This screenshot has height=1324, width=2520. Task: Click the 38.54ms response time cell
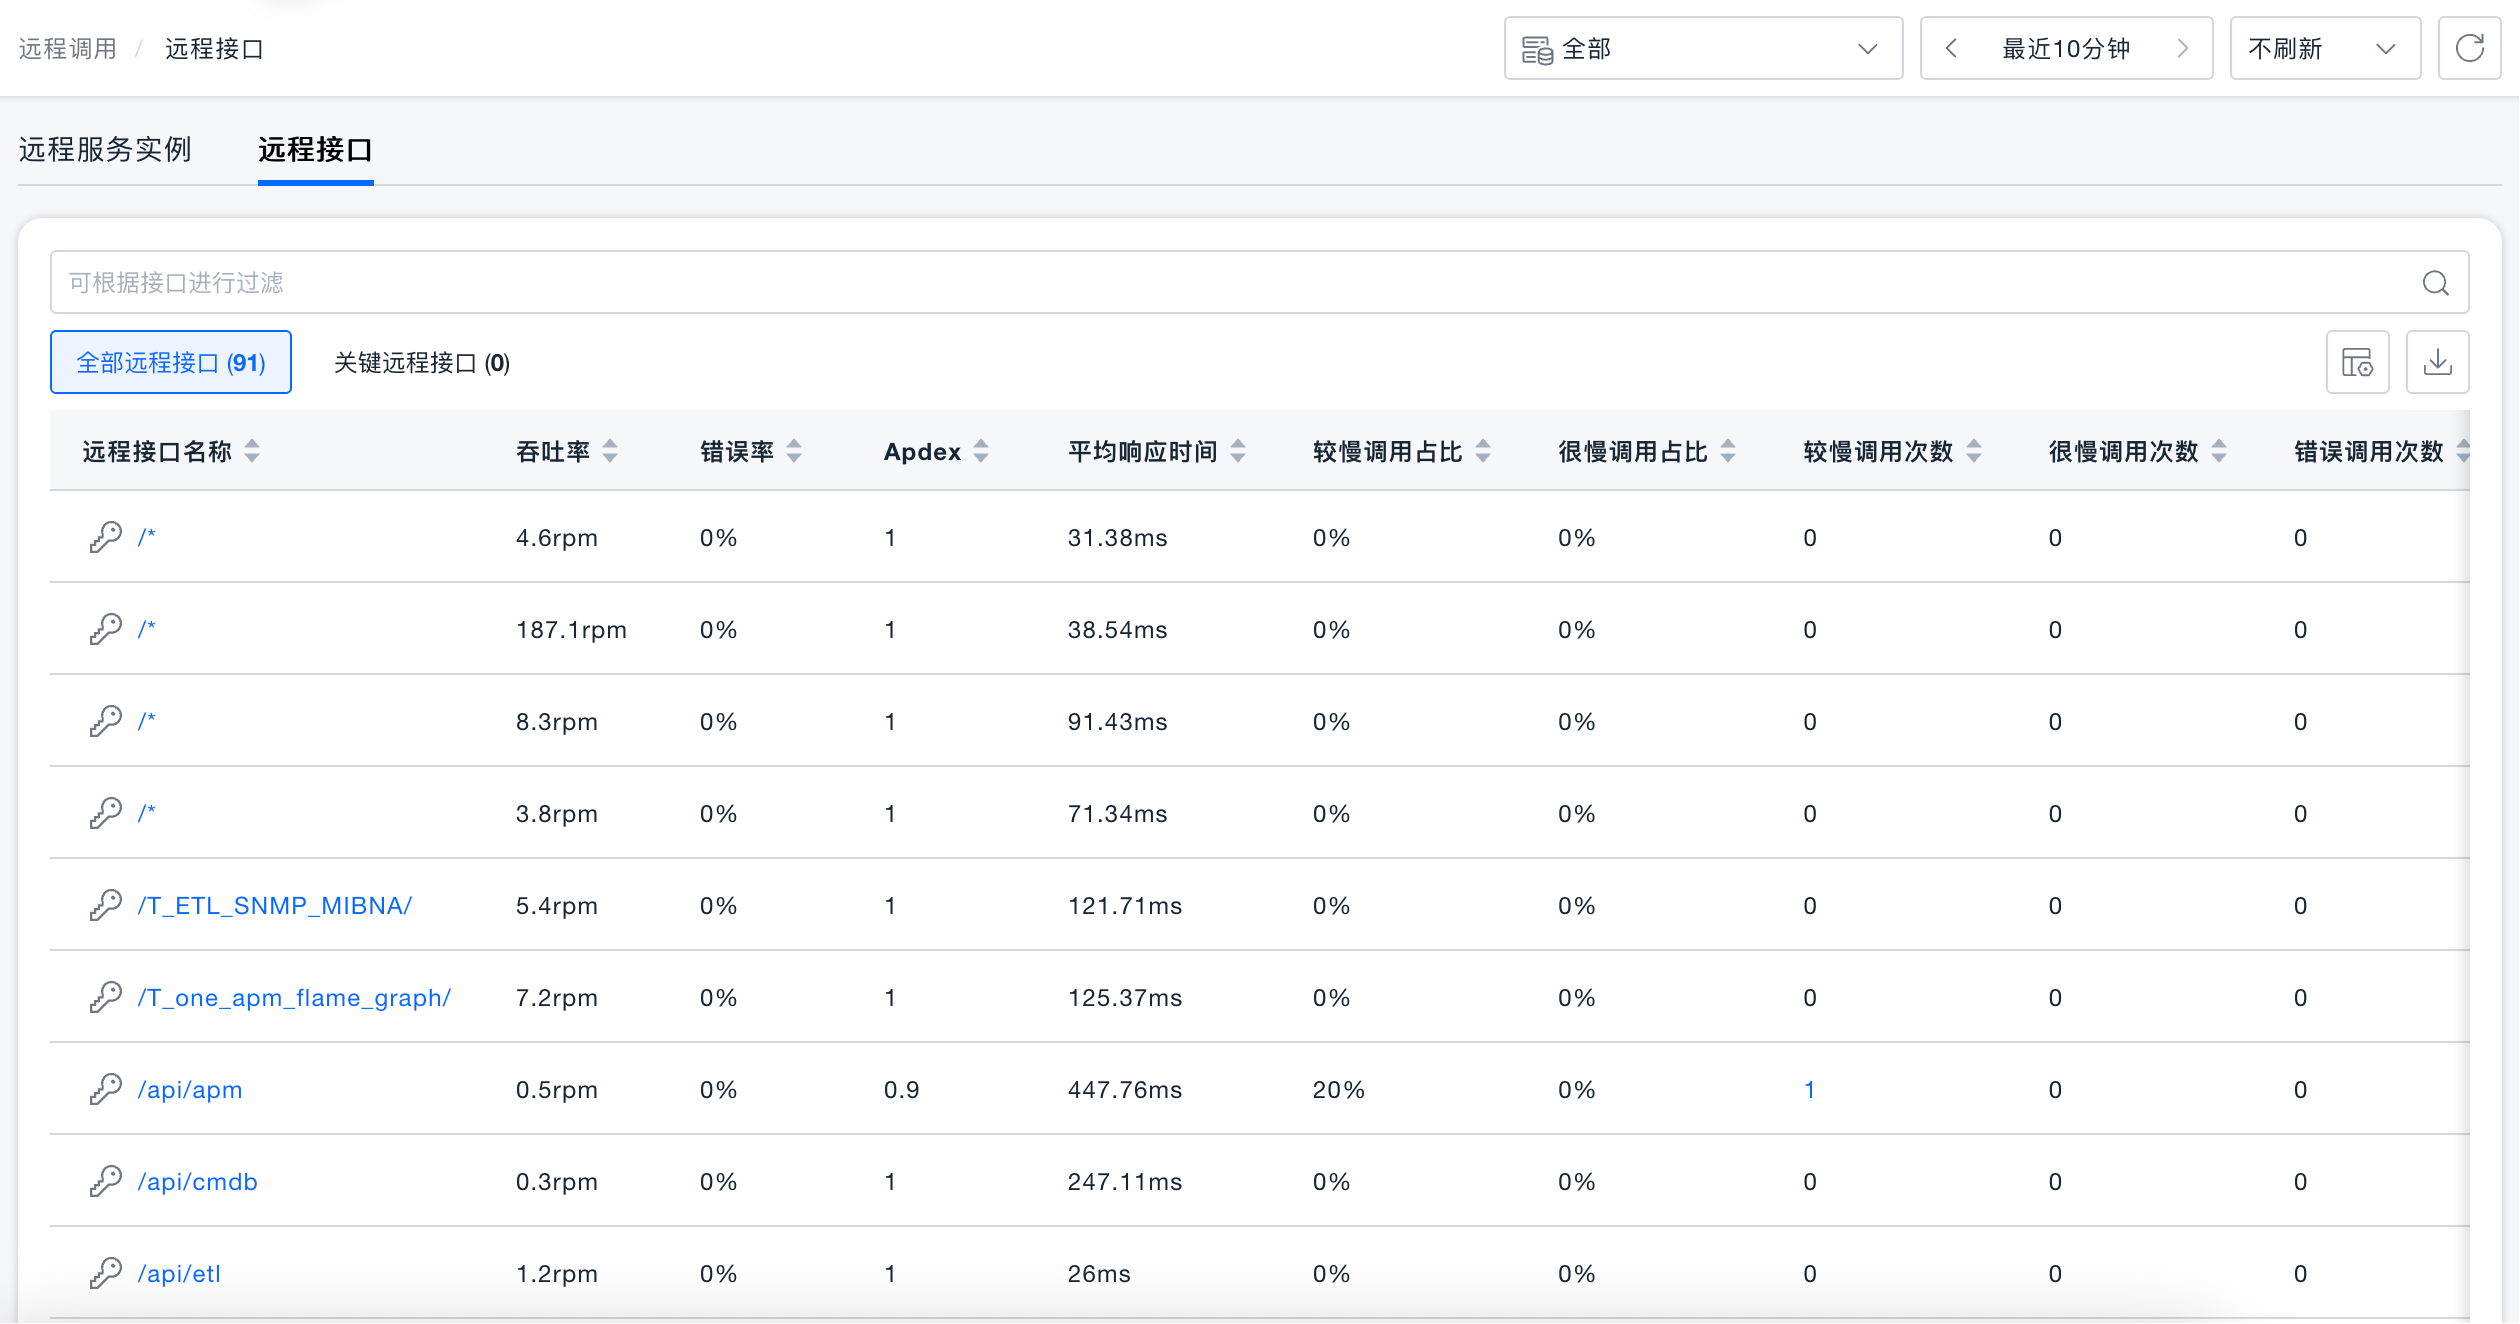click(x=1117, y=629)
